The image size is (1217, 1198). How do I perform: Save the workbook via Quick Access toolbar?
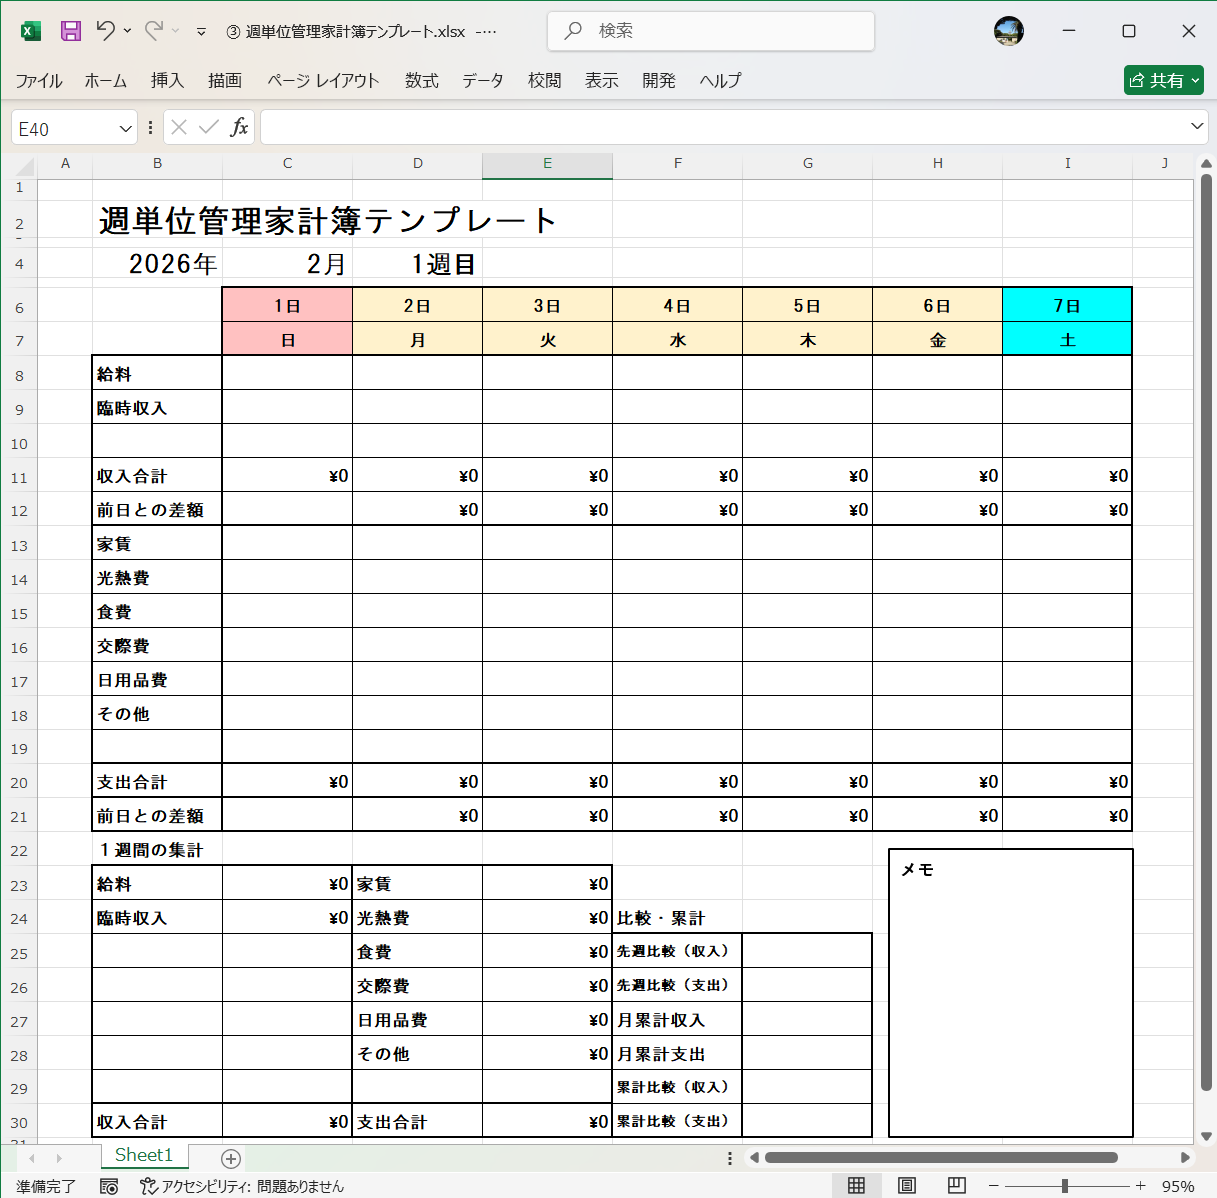click(x=70, y=31)
